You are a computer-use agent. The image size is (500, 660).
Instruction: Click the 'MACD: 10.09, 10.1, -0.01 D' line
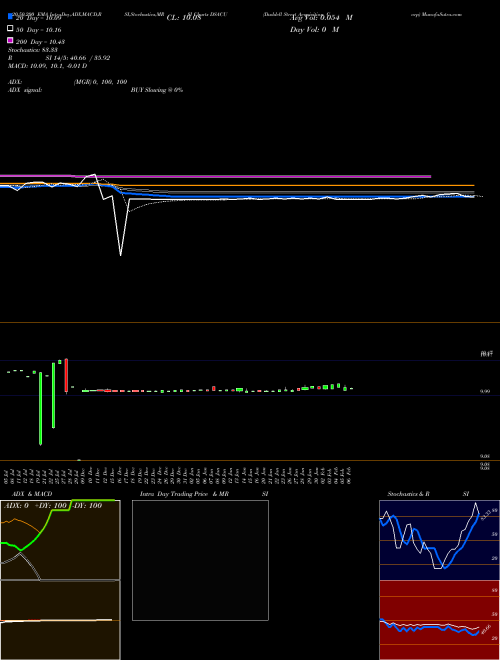(x=48, y=66)
